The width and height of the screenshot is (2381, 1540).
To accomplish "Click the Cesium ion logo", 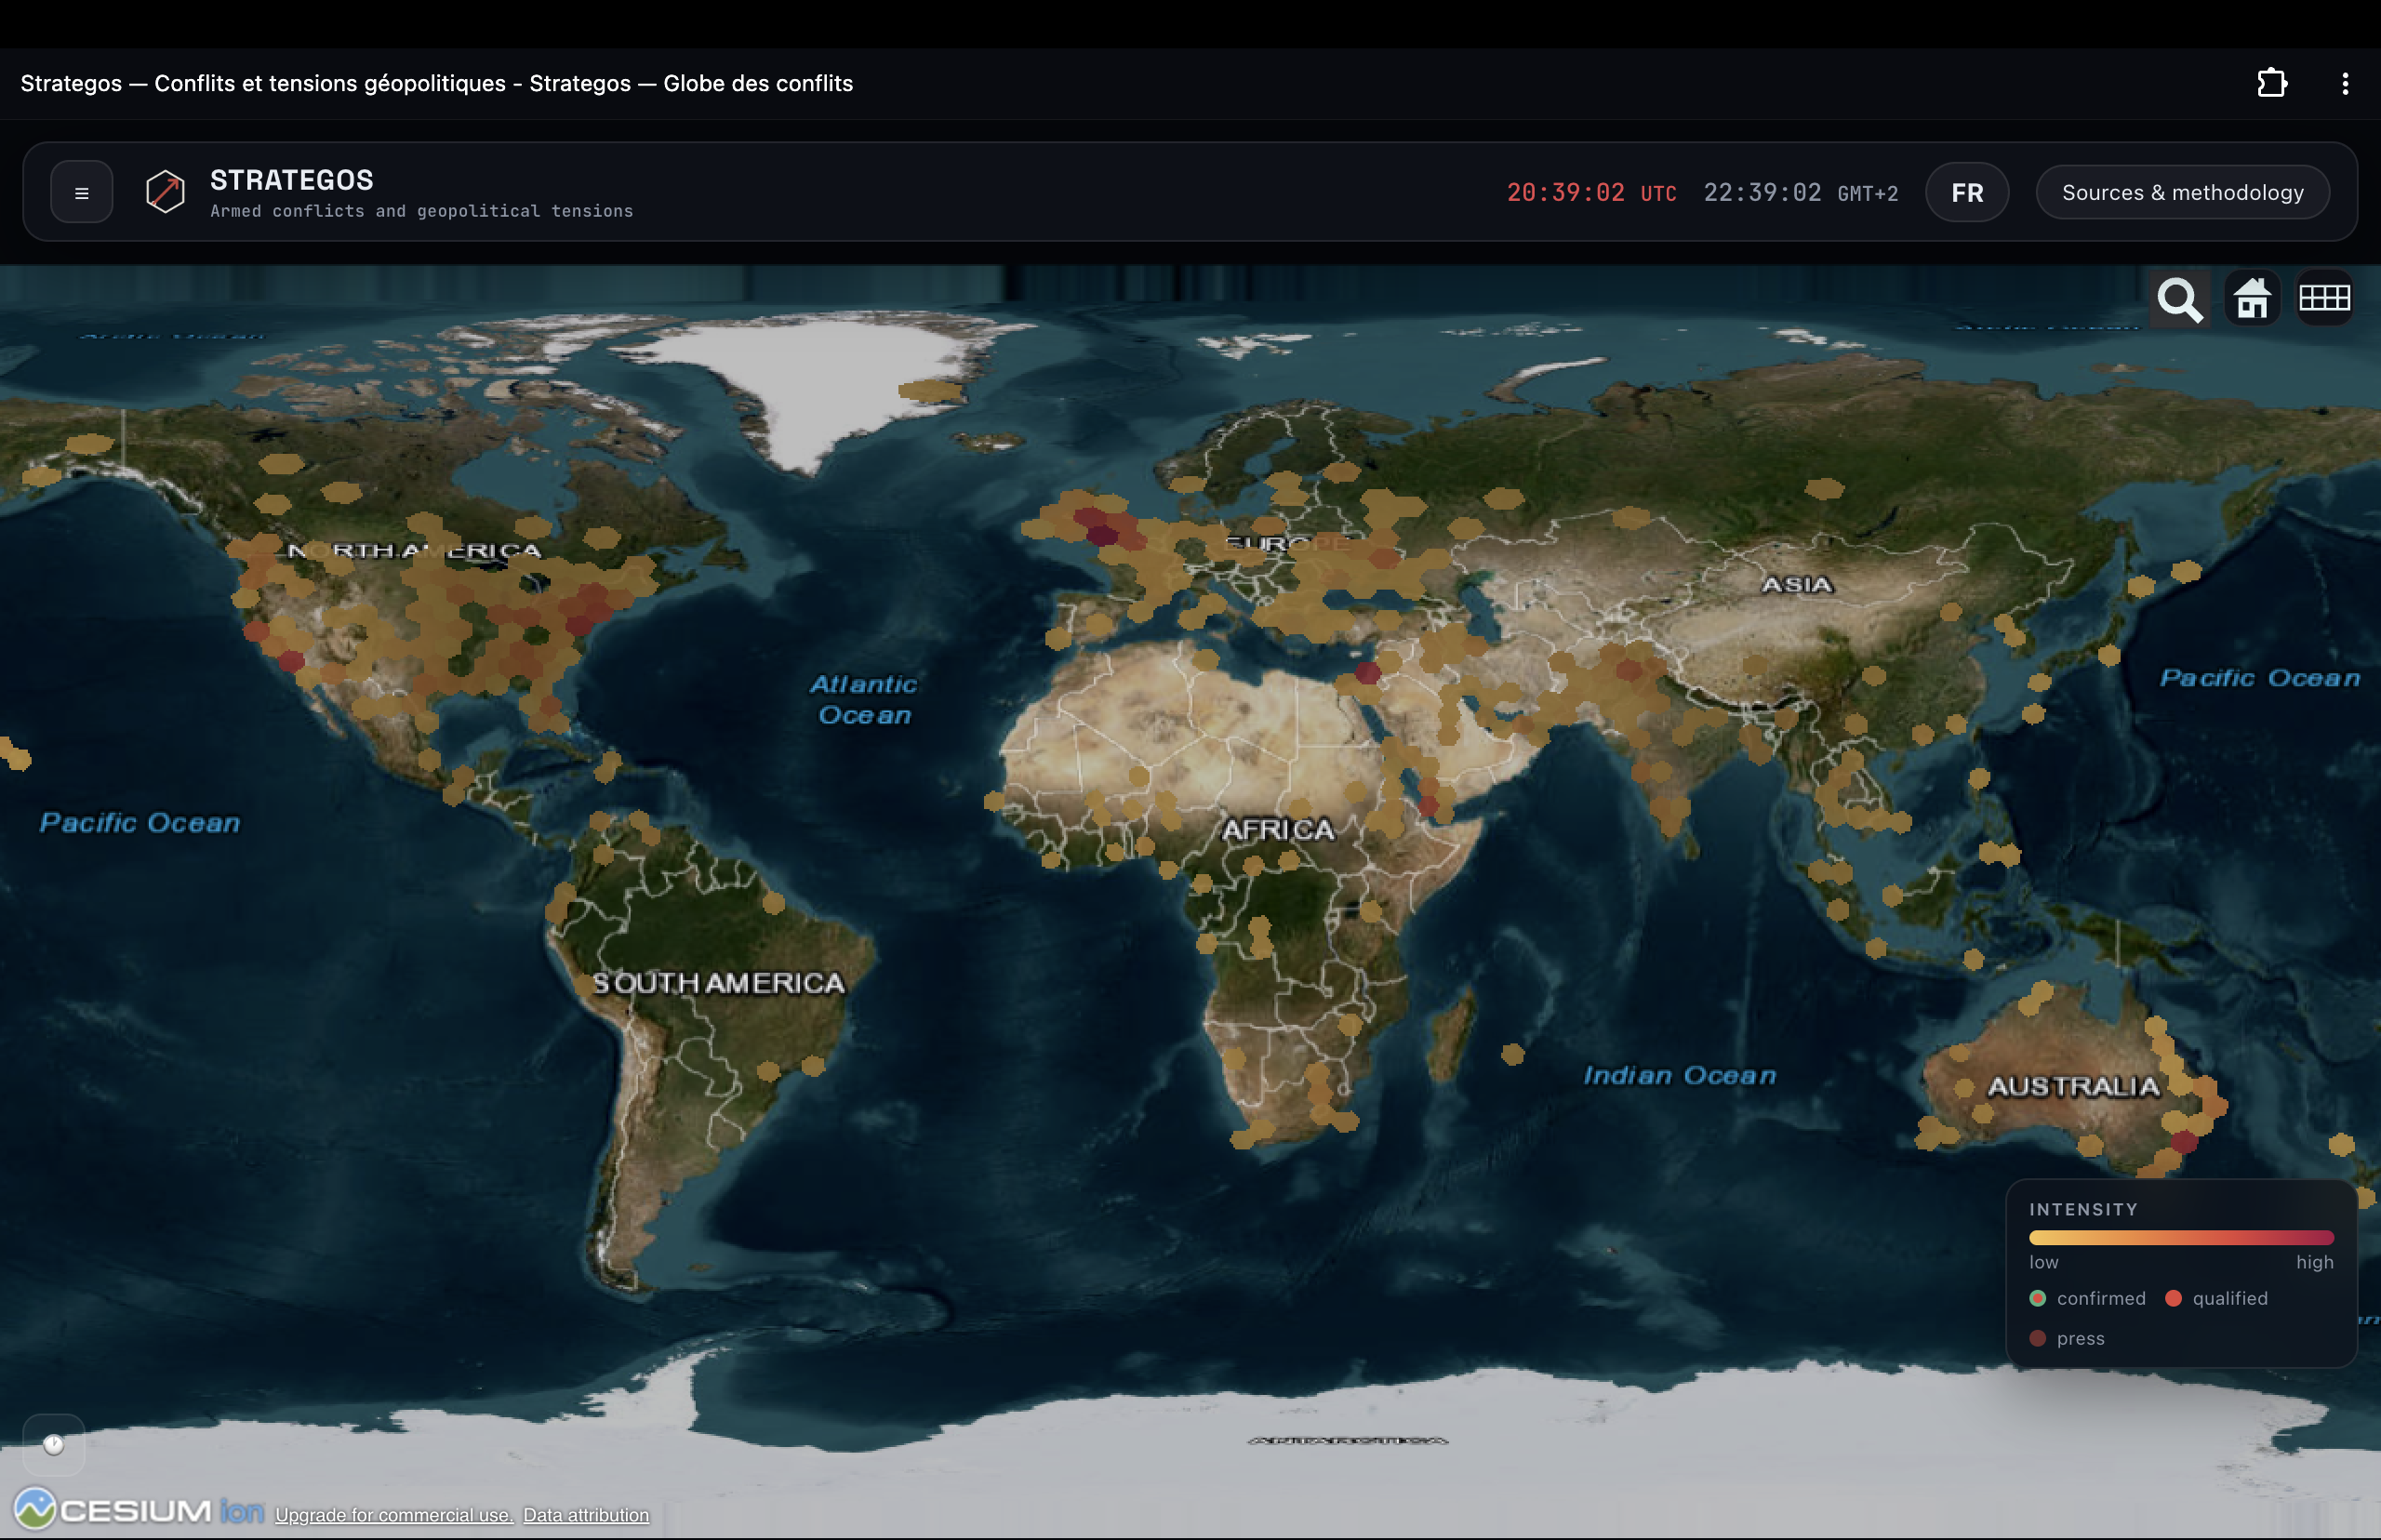I will 139,1510.
